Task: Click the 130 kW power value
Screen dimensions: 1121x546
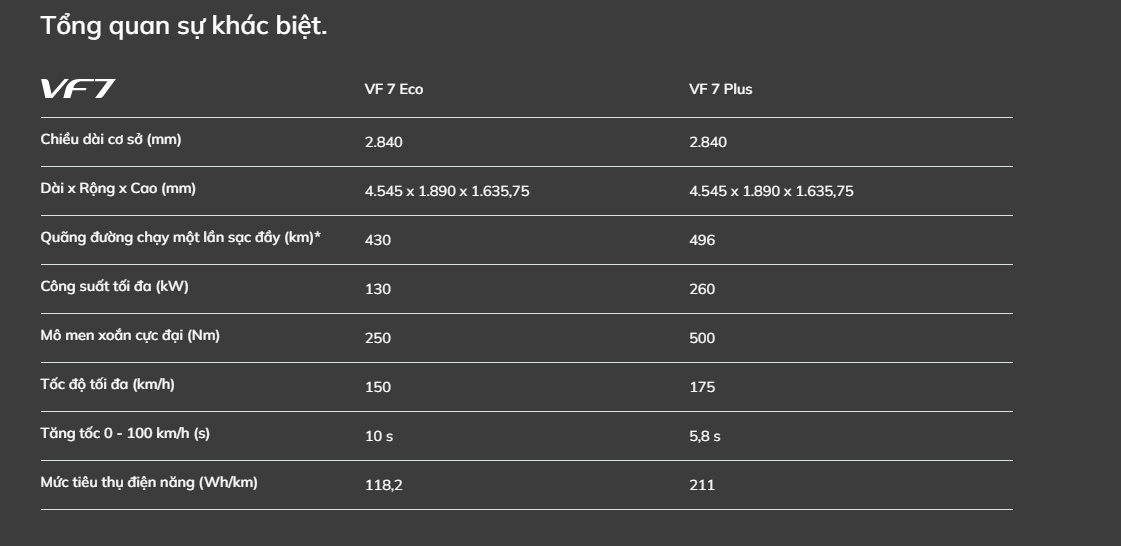Action: click(377, 289)
